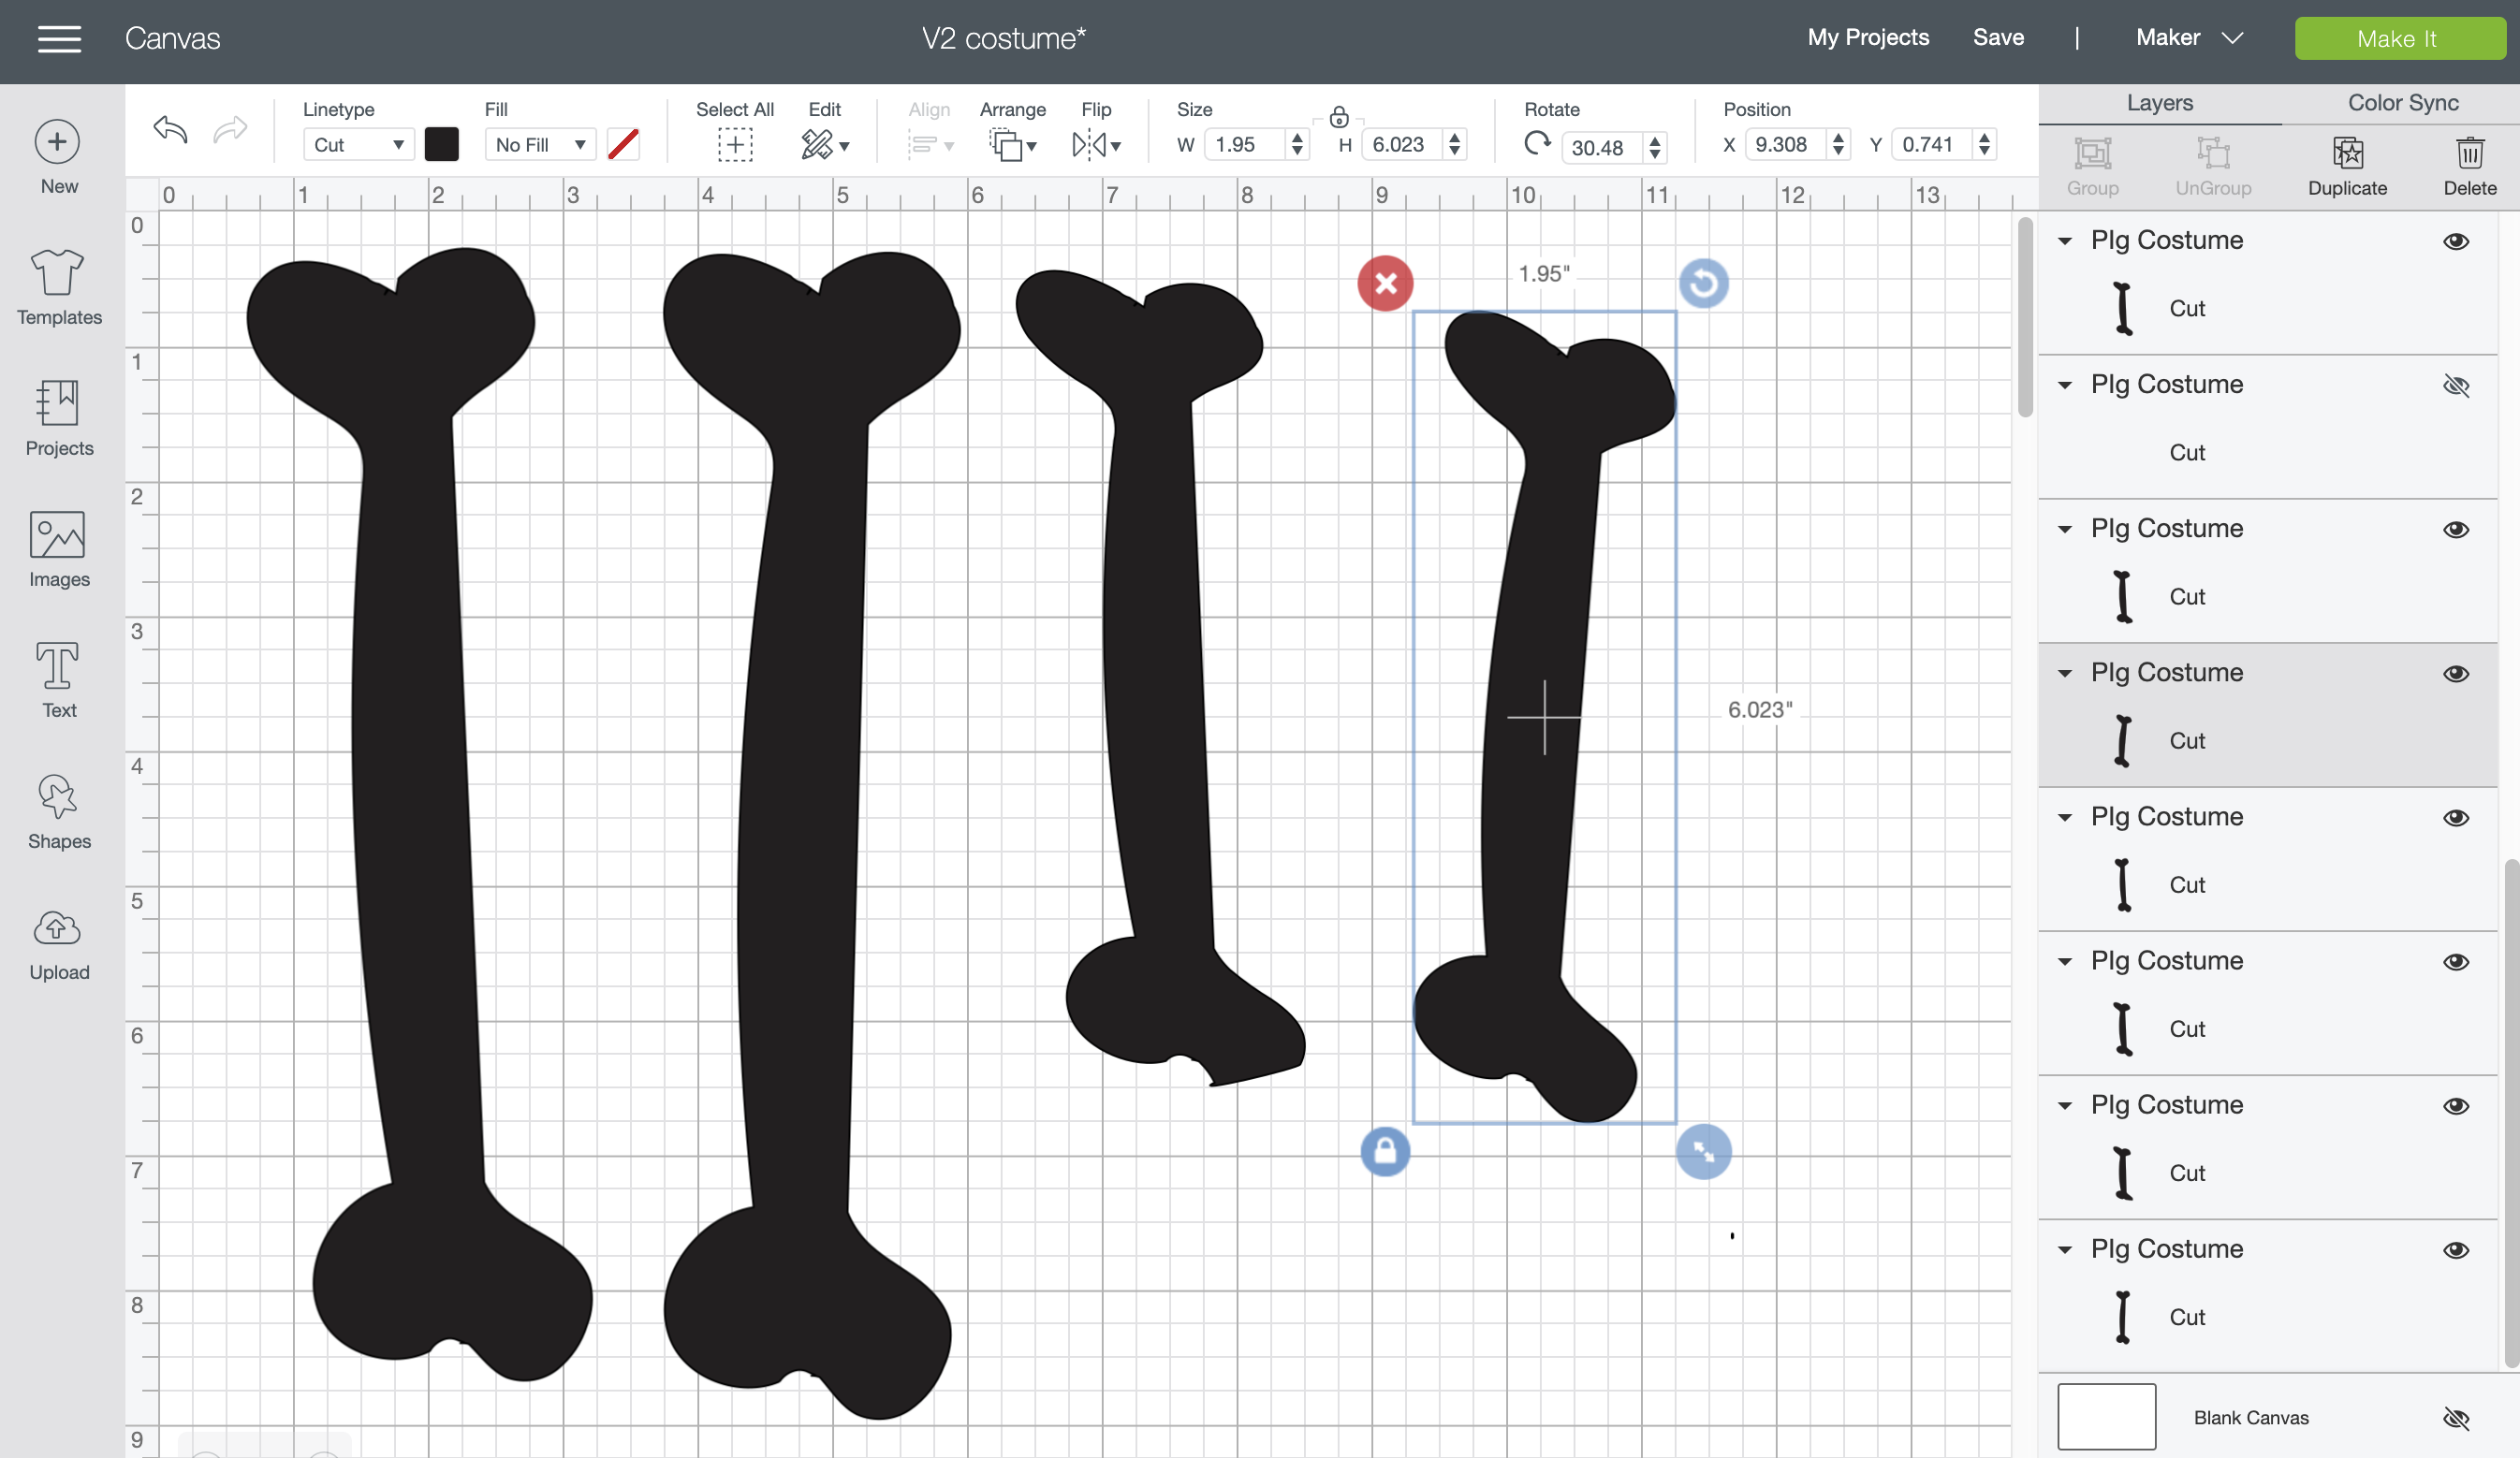Hide the Blank Canvas layer

[x=2457, y=1418]
